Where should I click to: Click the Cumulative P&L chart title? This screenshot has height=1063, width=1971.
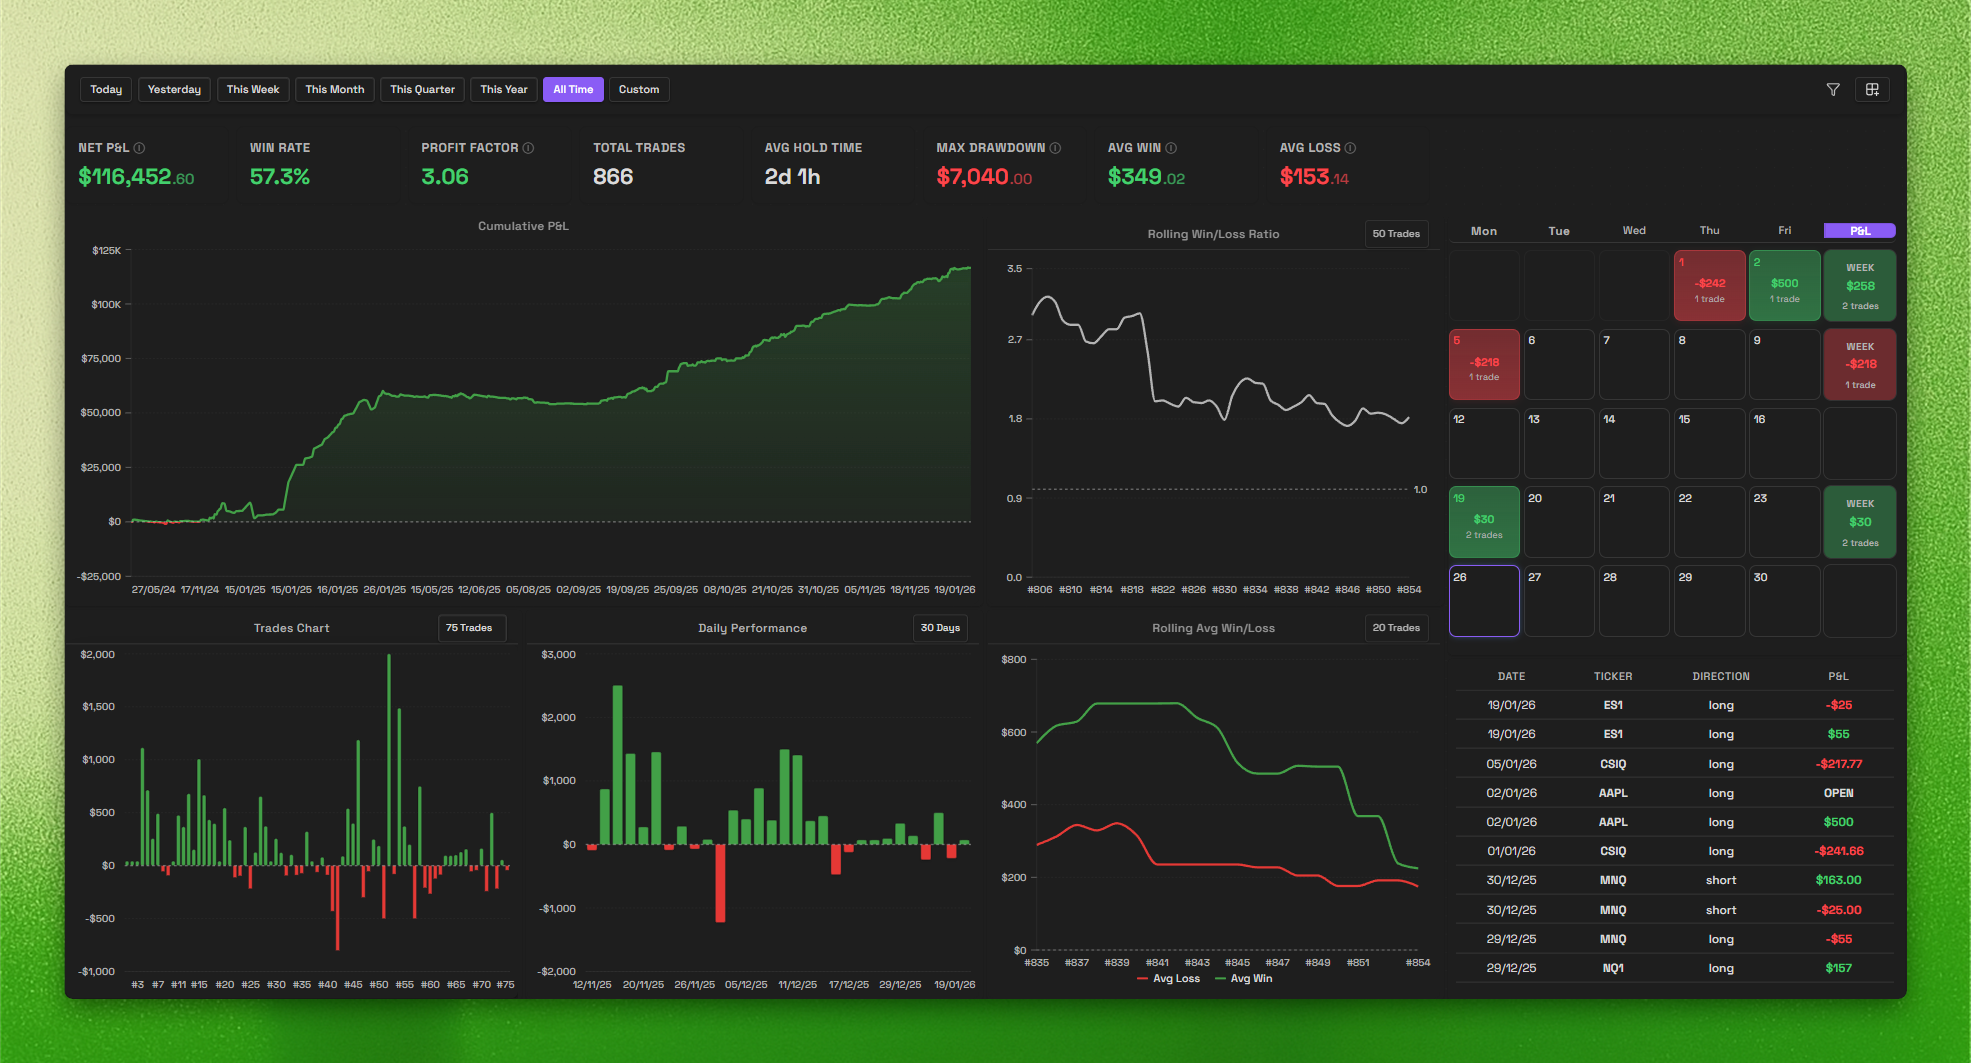(523, 226)
